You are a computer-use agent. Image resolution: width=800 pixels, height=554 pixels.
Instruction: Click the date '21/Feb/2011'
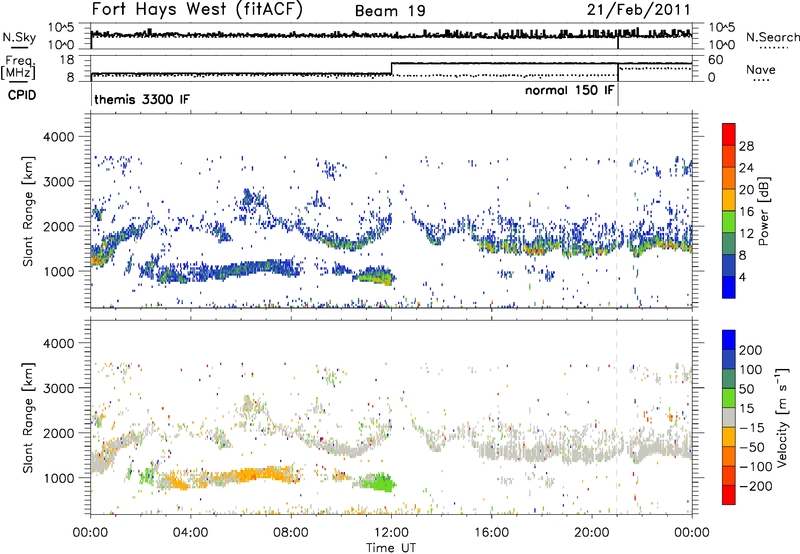[x=638, y=9]
